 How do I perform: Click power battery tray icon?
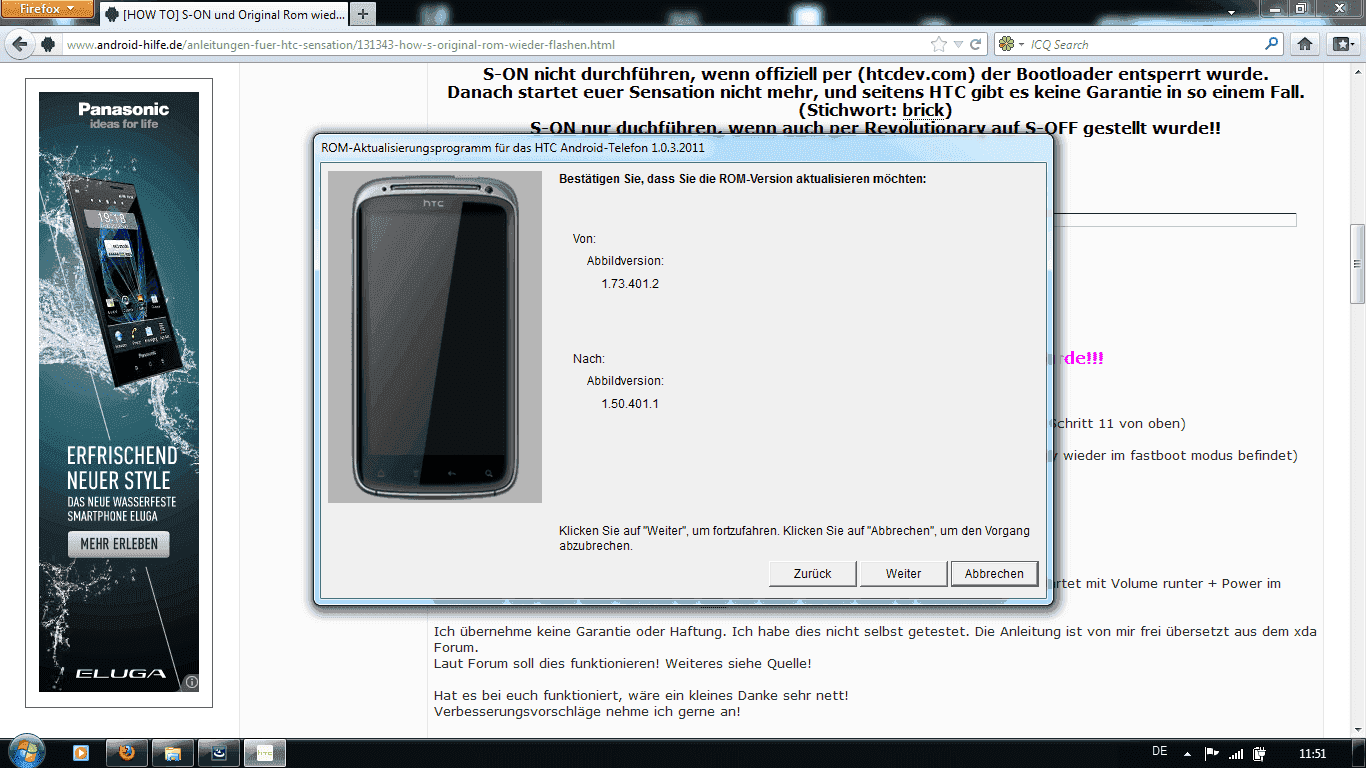pos(1260,753)
